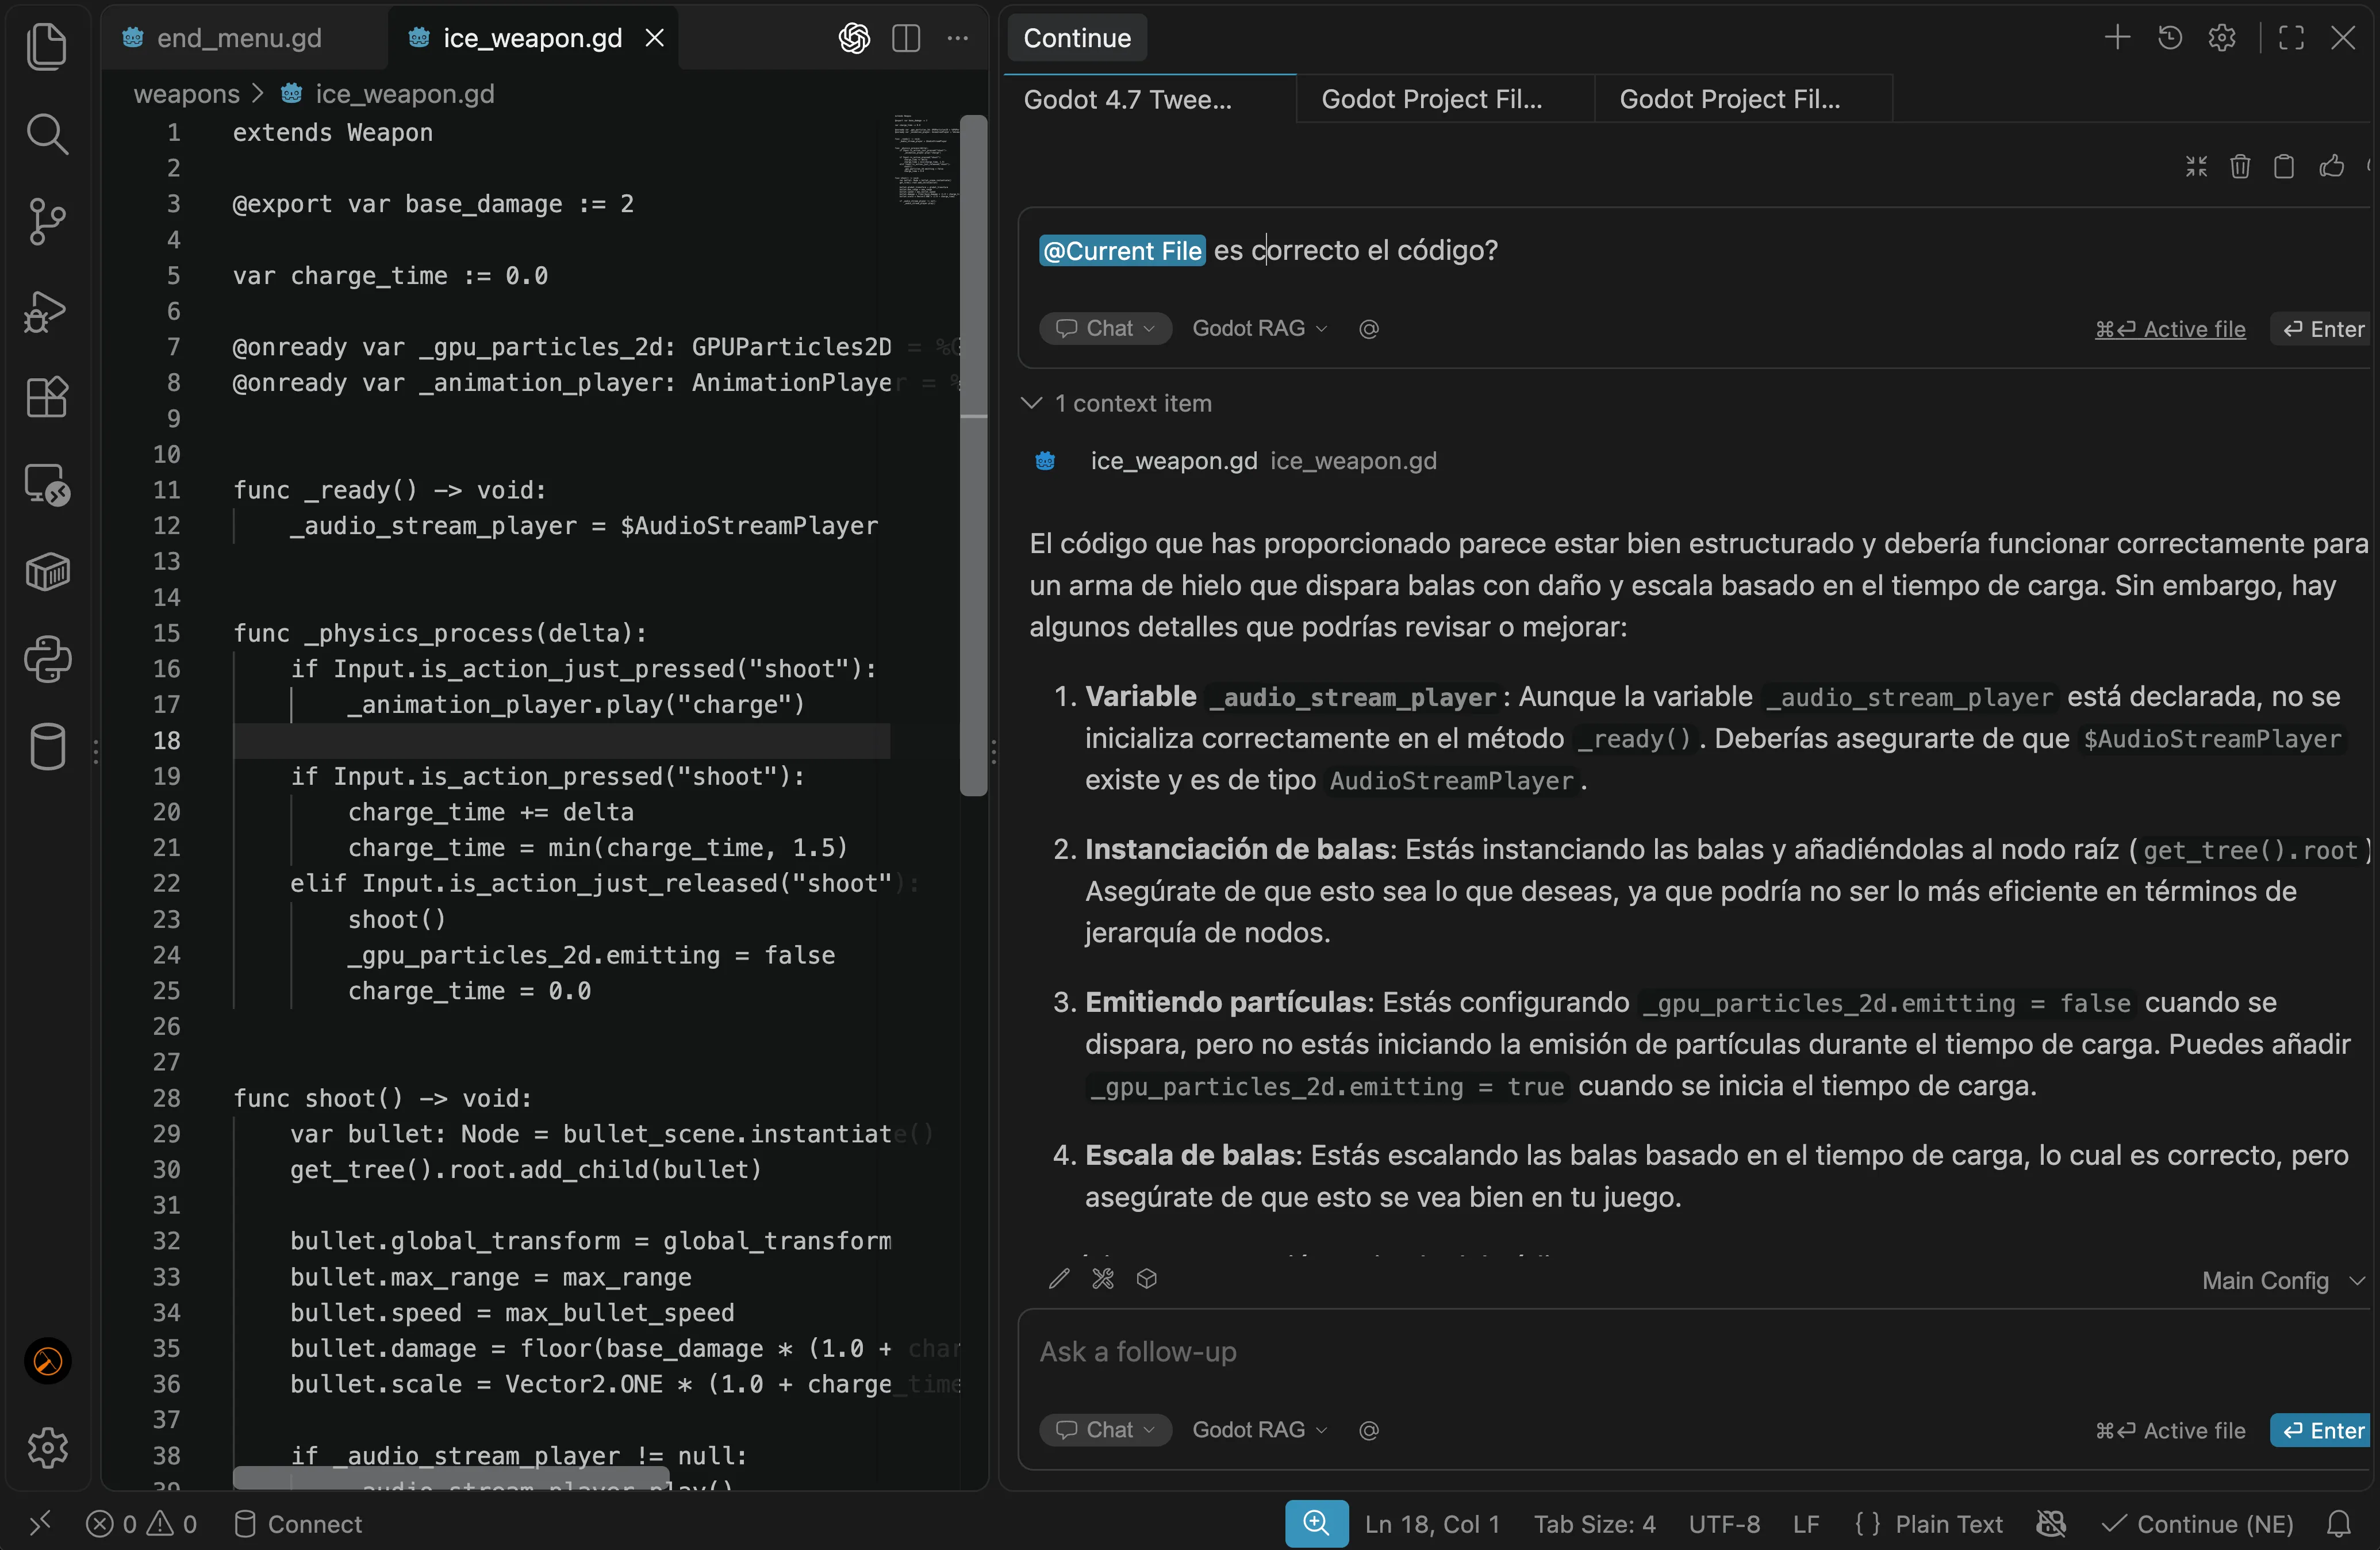Click the Ask a follow-up input field

tap(1694, 1352)
